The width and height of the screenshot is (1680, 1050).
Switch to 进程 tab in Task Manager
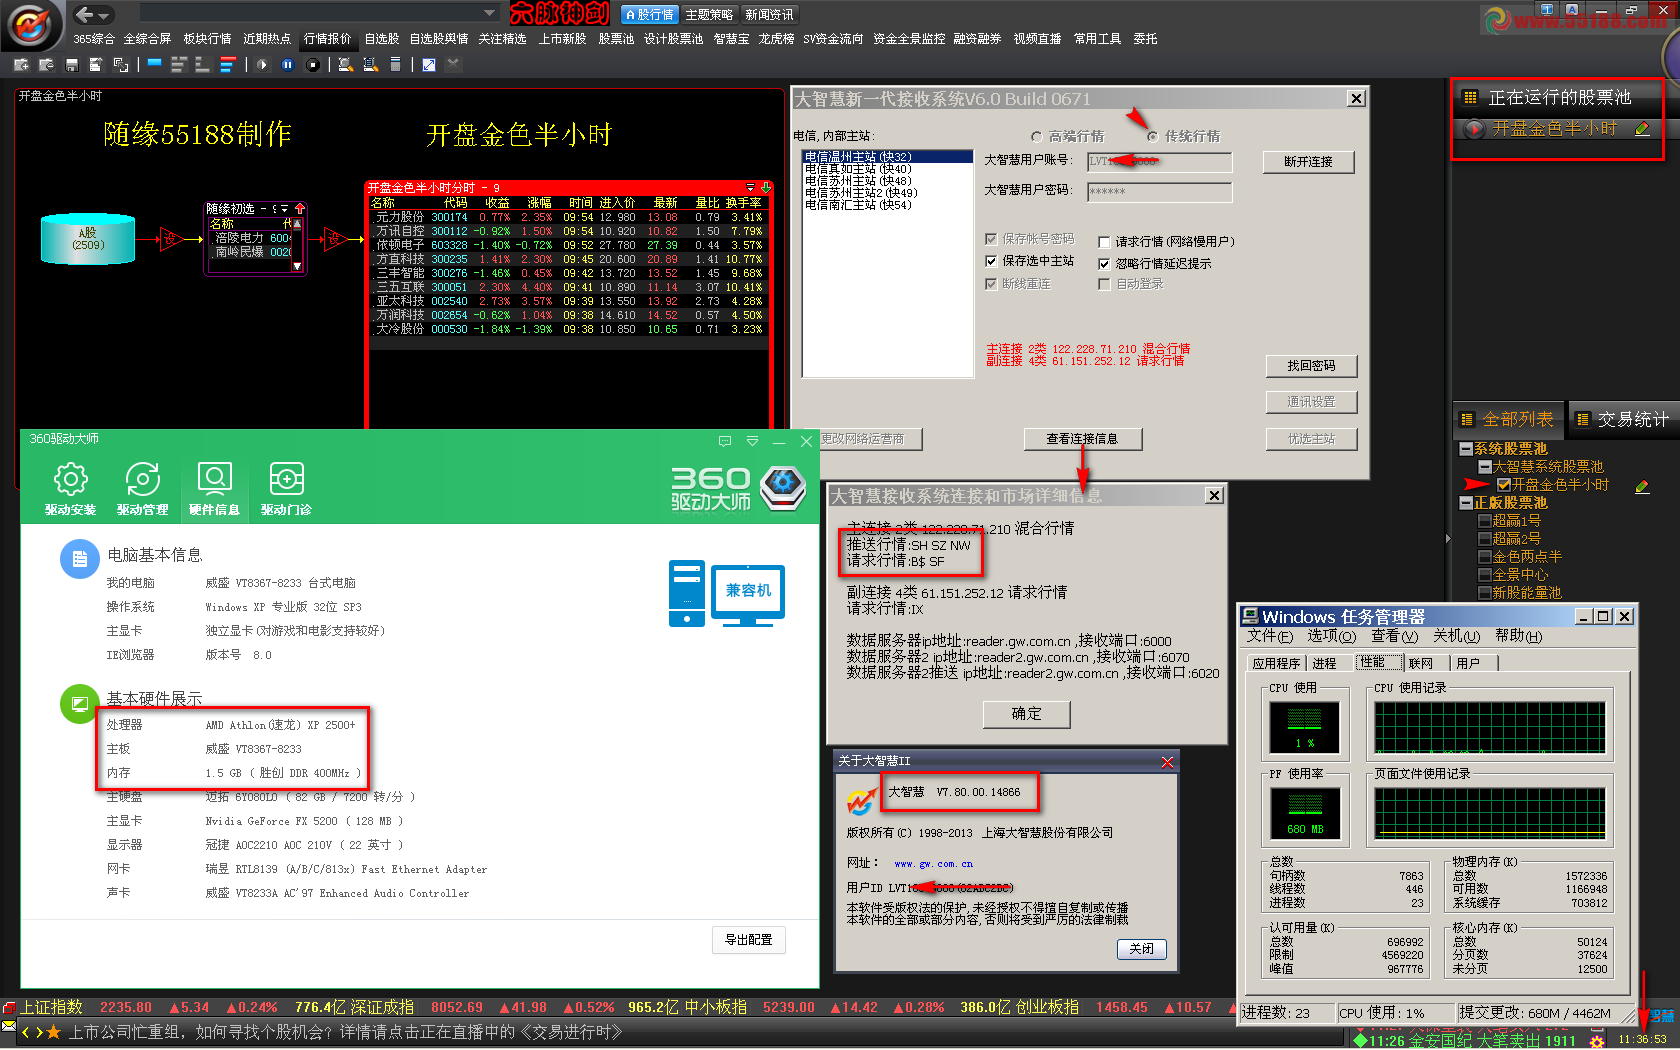tap(1324, 663)
